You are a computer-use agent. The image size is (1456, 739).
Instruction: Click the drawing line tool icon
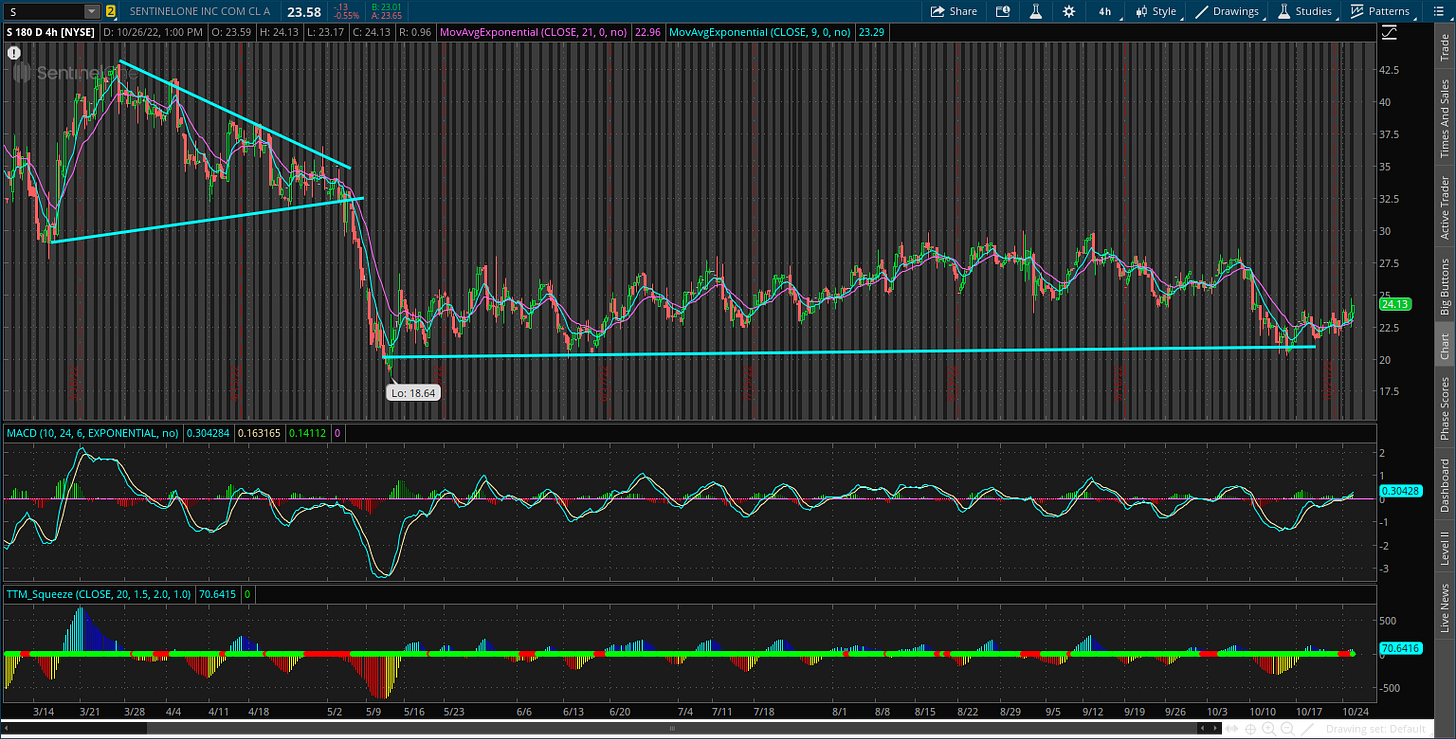(1307, 729)
